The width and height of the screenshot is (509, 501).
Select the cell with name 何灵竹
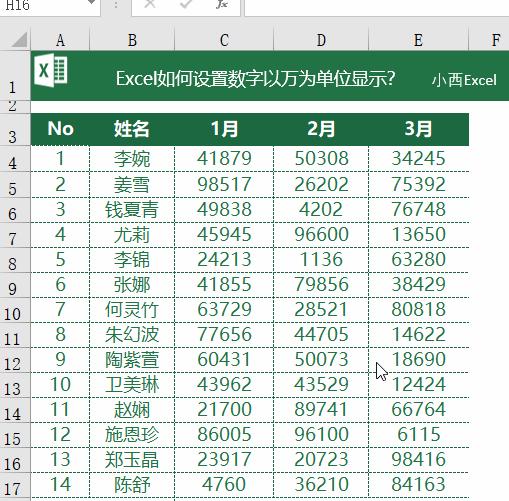pos(132,310)
